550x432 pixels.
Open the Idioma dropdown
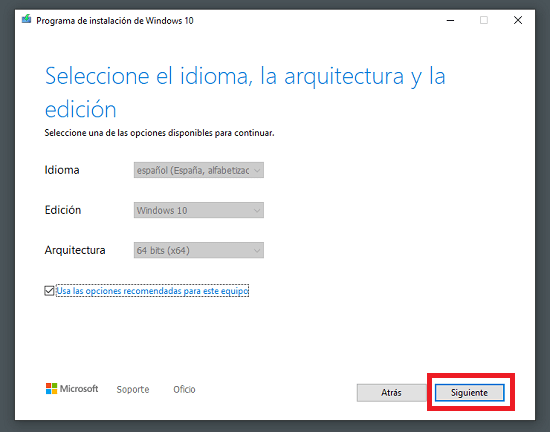pos(199,170)
